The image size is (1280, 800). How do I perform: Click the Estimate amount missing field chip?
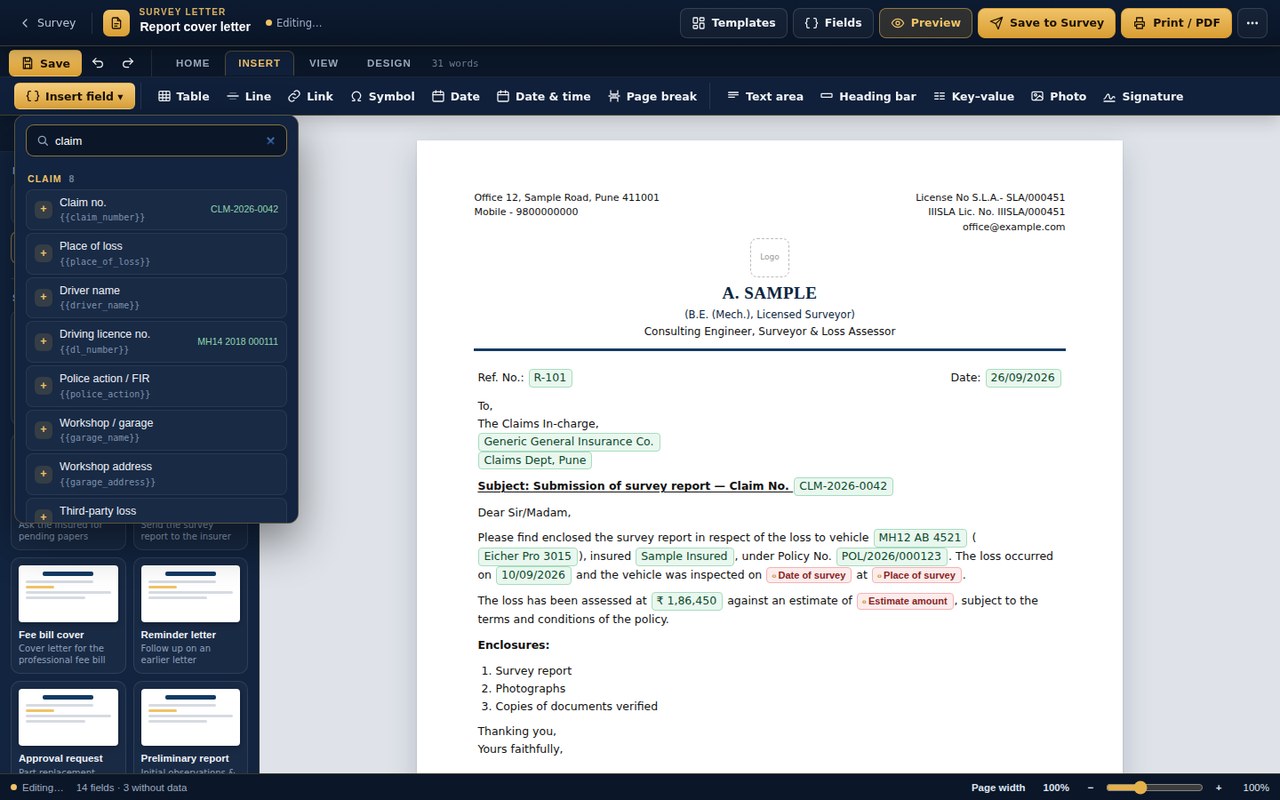[905, 601]
